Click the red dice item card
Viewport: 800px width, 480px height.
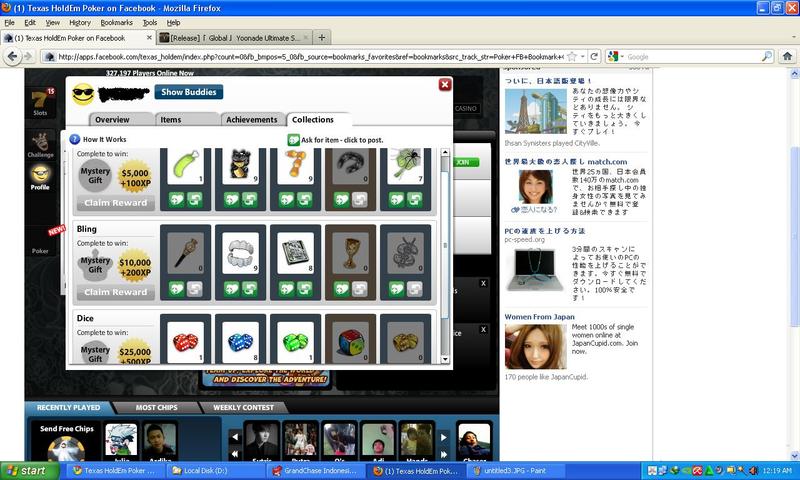click(185, 342)
